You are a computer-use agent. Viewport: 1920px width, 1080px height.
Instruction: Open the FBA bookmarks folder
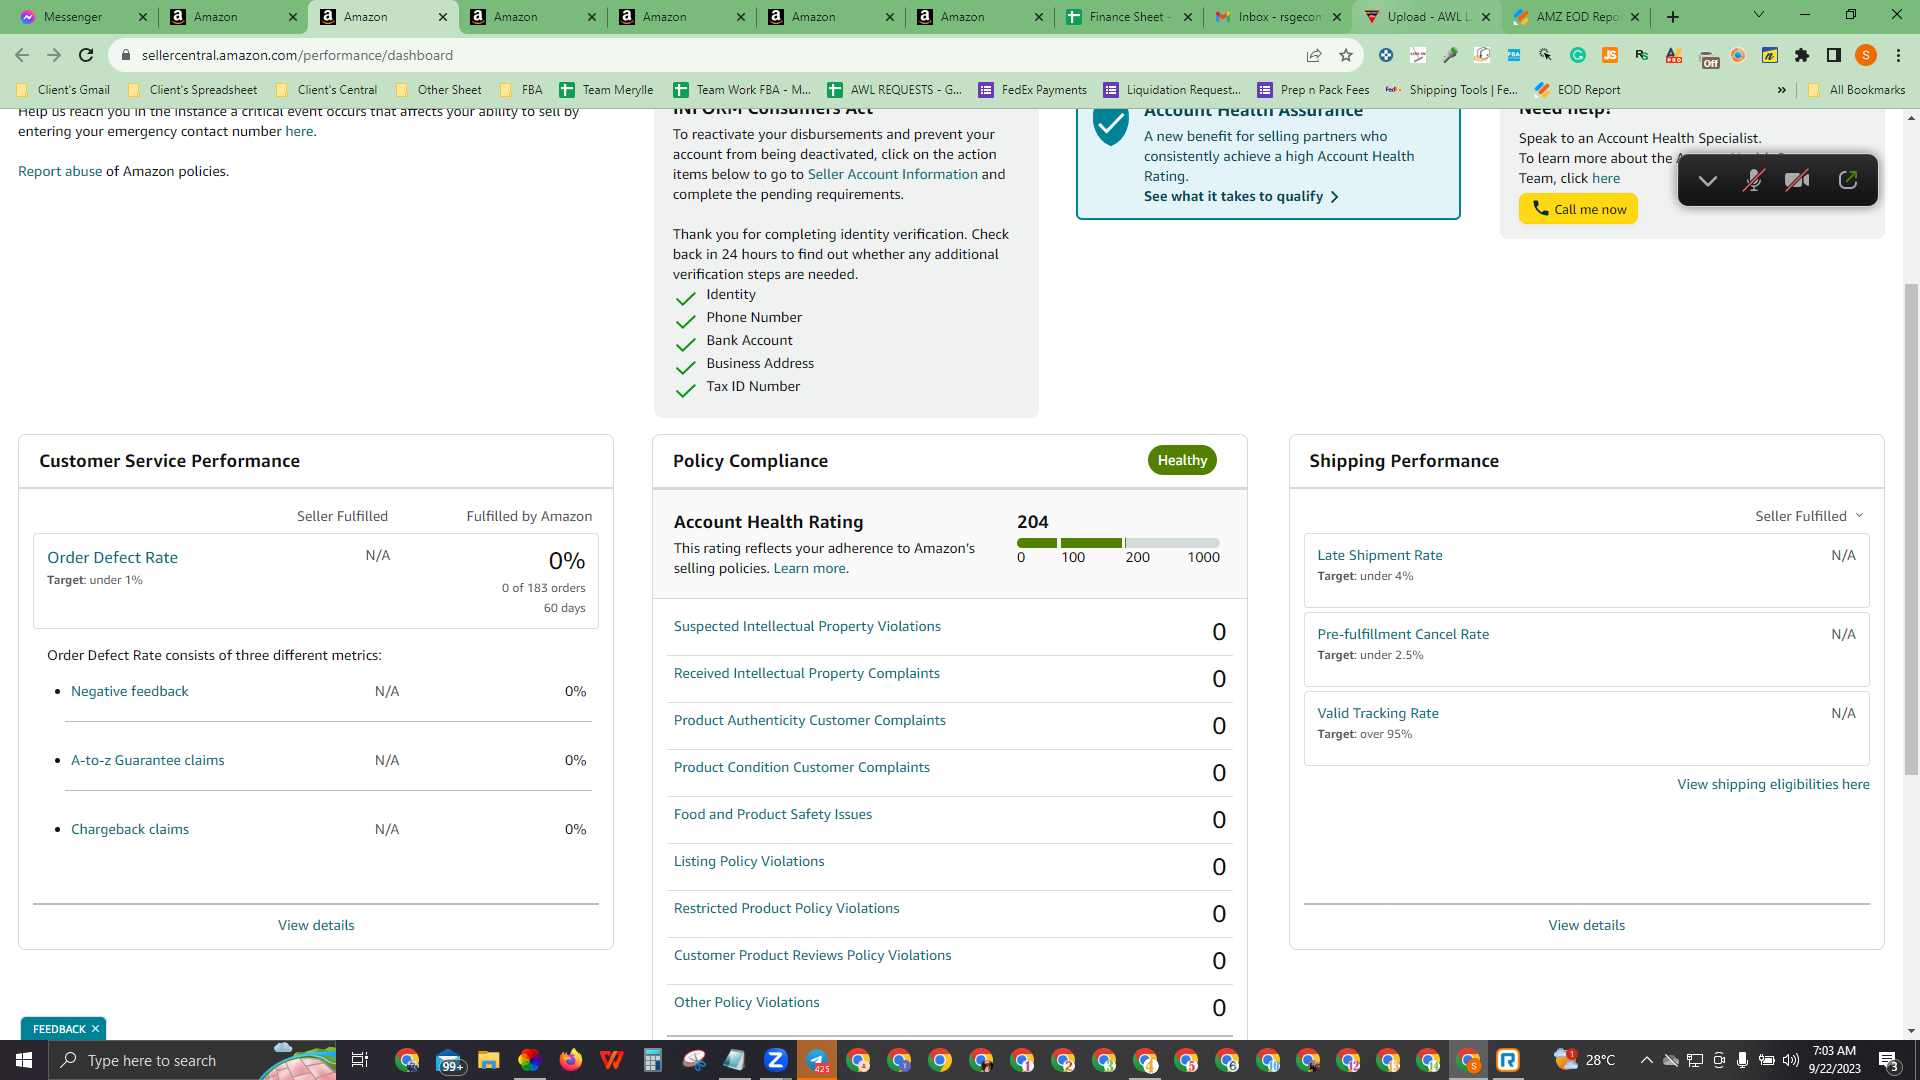(521, 90)
